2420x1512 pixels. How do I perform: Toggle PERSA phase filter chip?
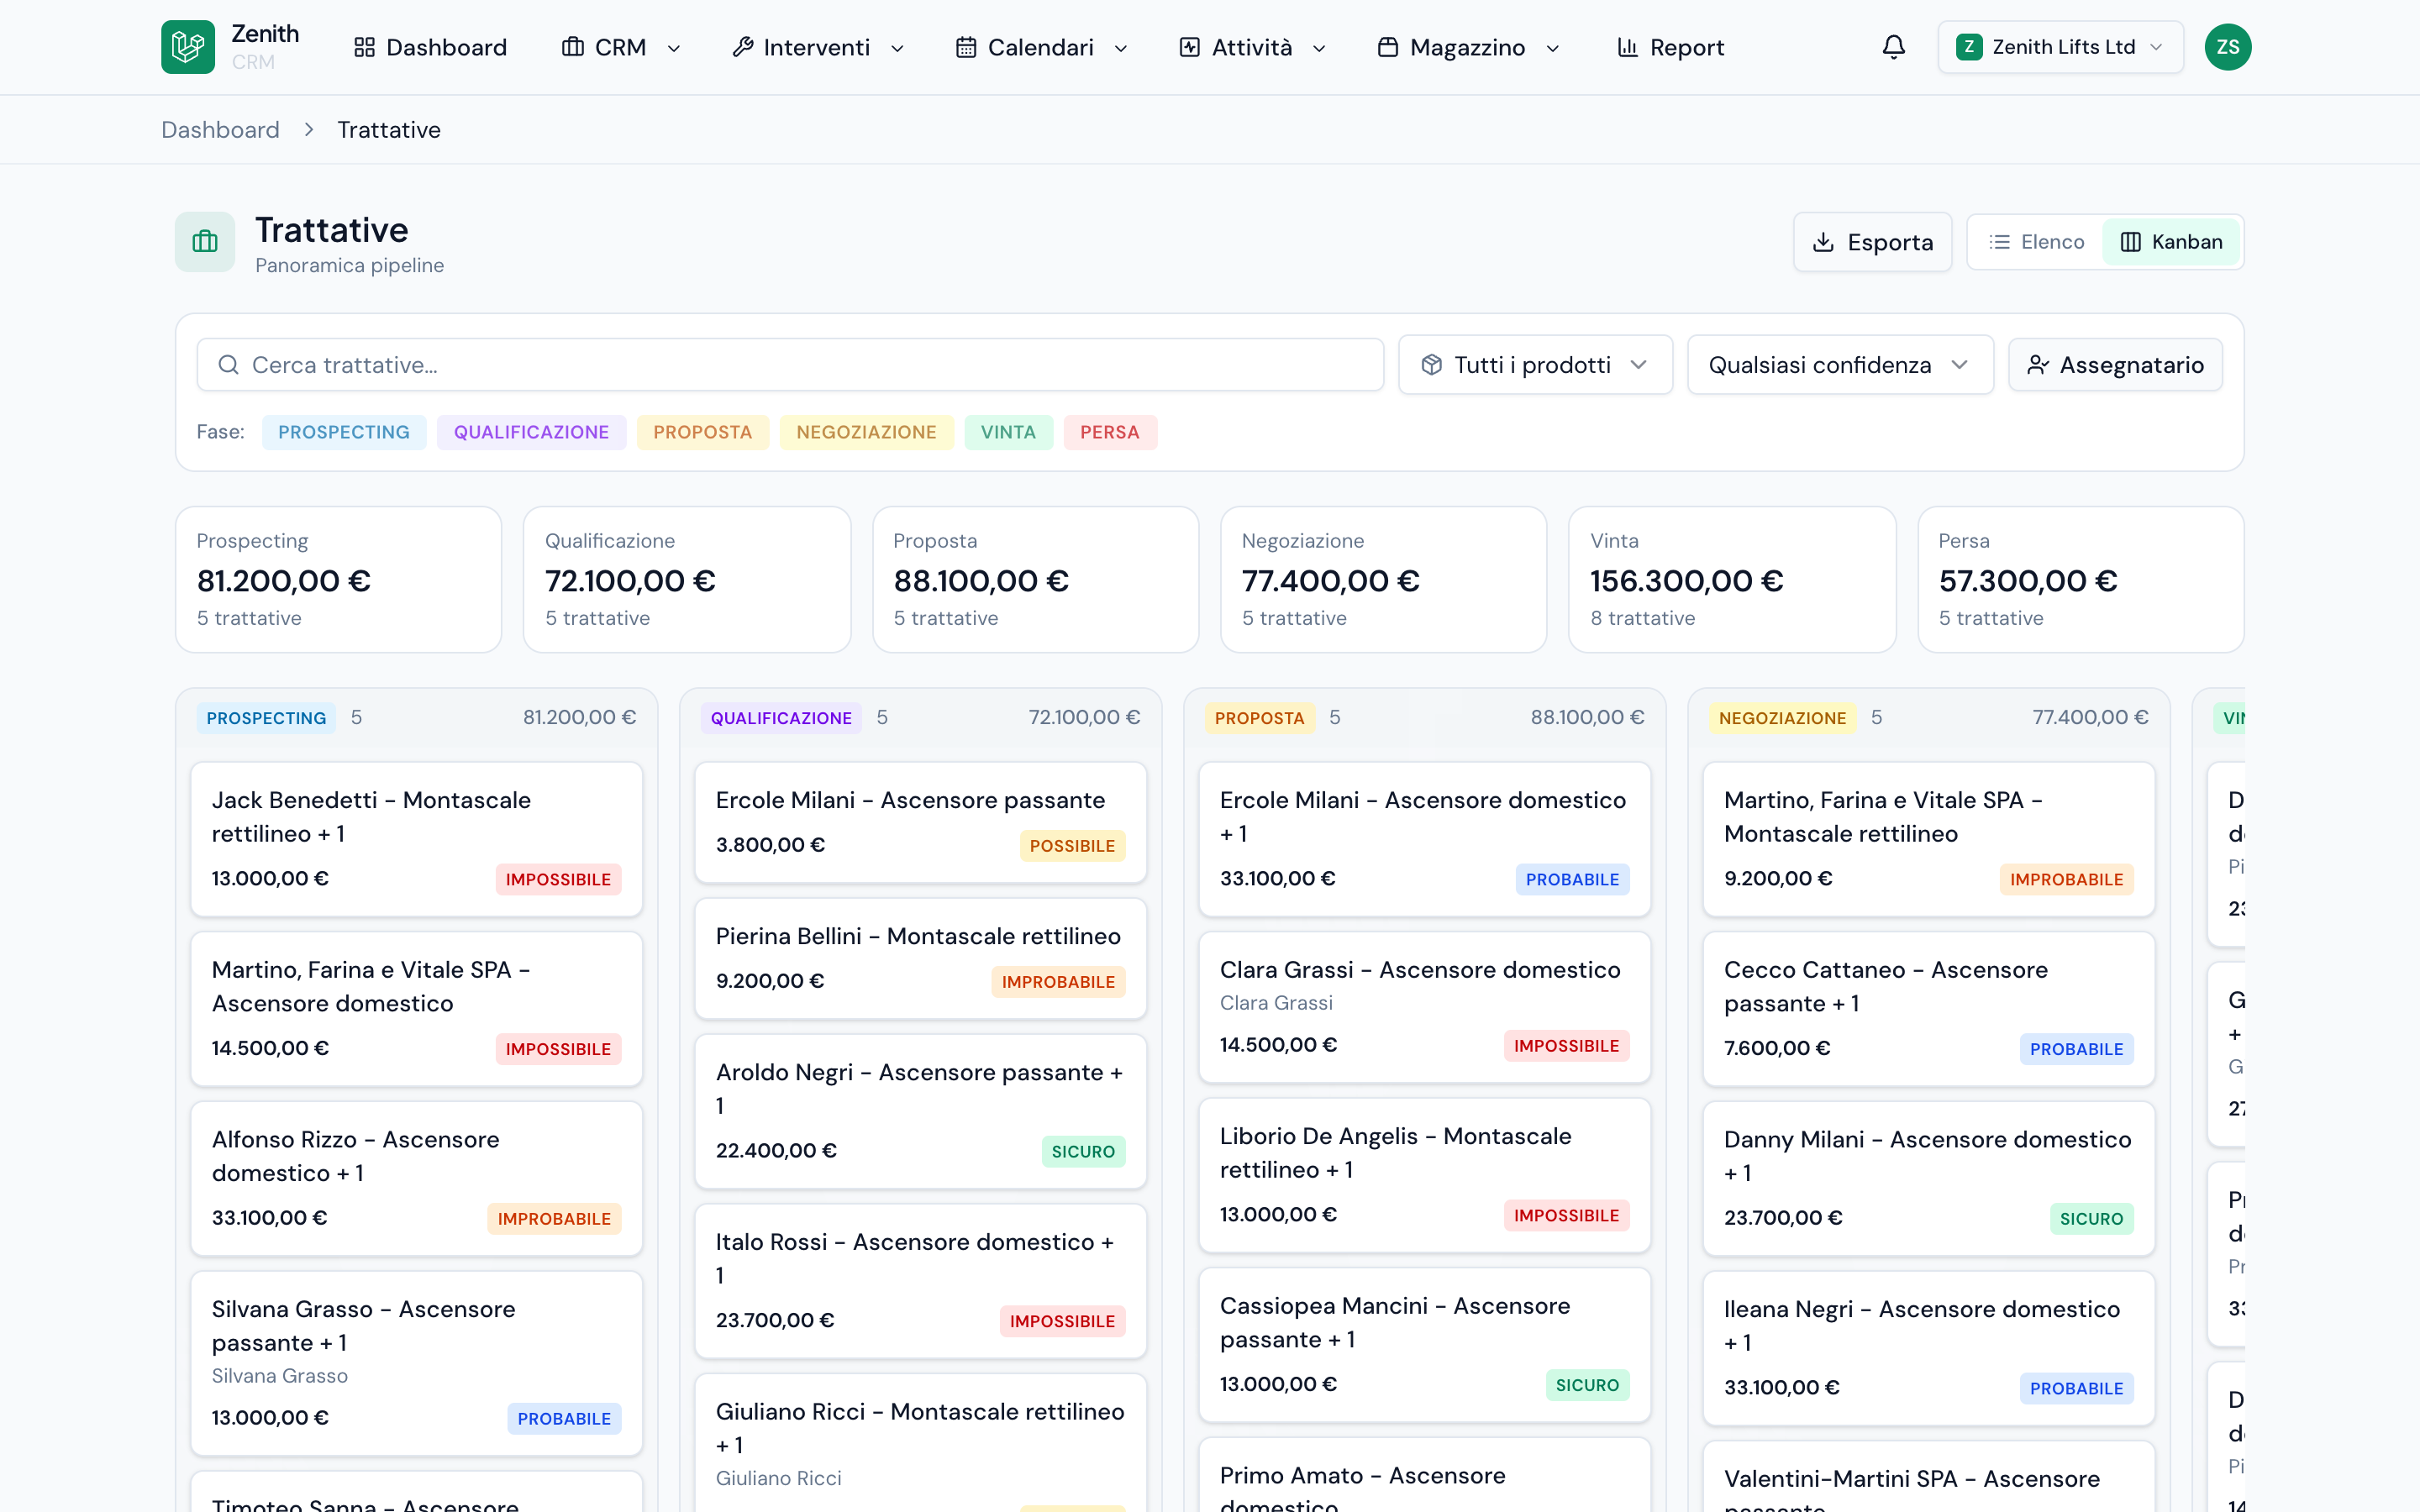(1109, 432)
